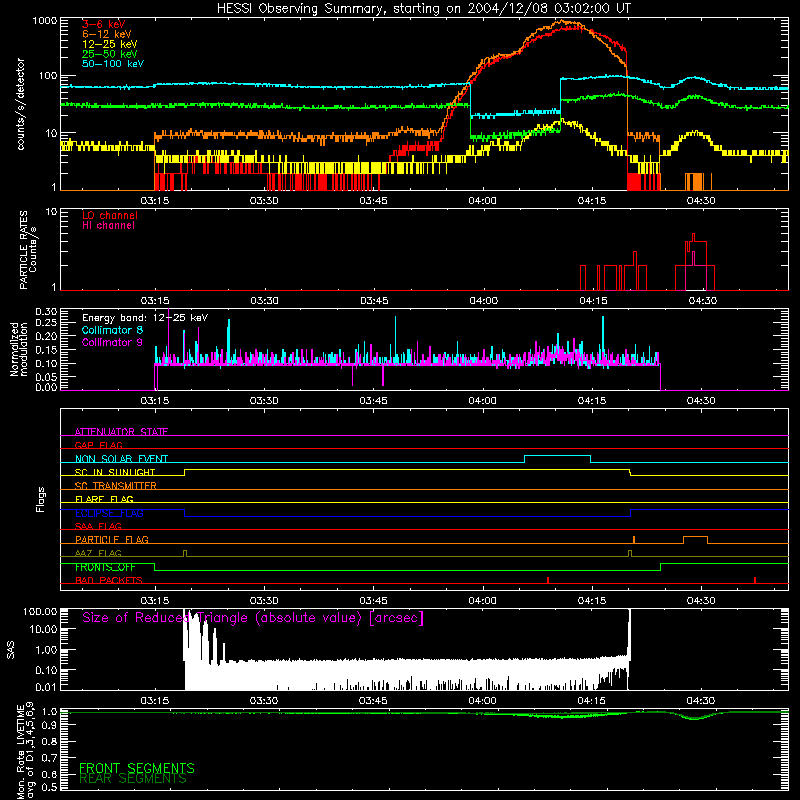Click the FRONTS_OFF flag label
Image resolution: width=800 pixels, height=800 pixels.
coord(105,567)
